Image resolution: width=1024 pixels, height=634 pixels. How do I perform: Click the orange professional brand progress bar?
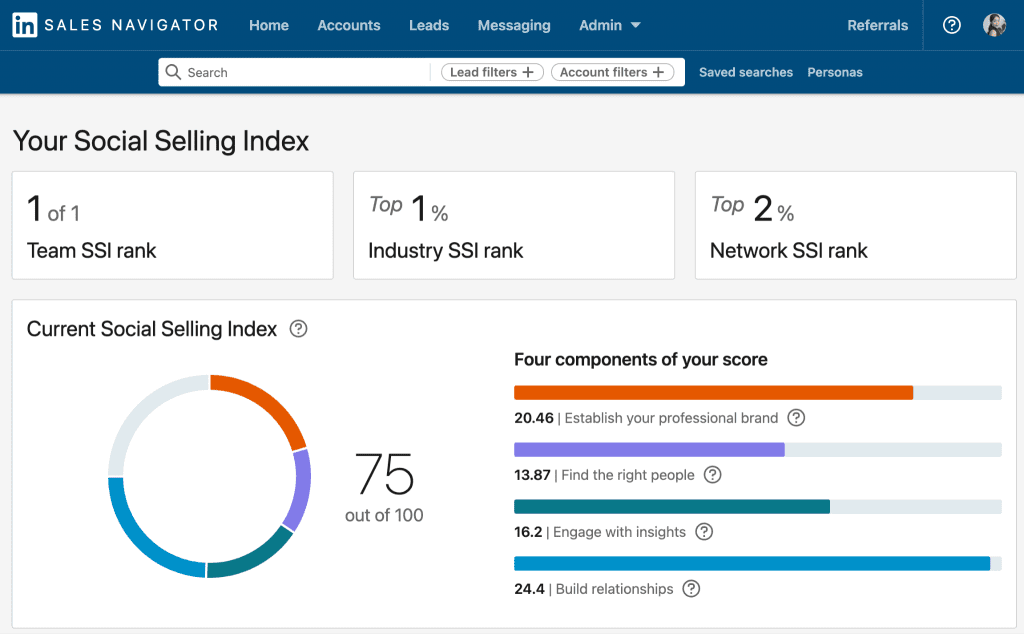pyautogui.click(x=713, y=392)
